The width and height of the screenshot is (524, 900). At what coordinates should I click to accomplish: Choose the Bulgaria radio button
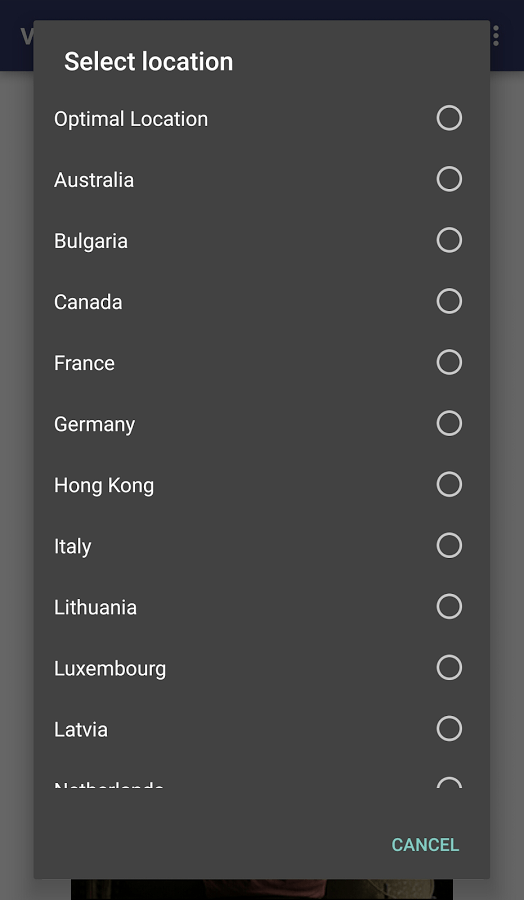[x=449, y=240]
